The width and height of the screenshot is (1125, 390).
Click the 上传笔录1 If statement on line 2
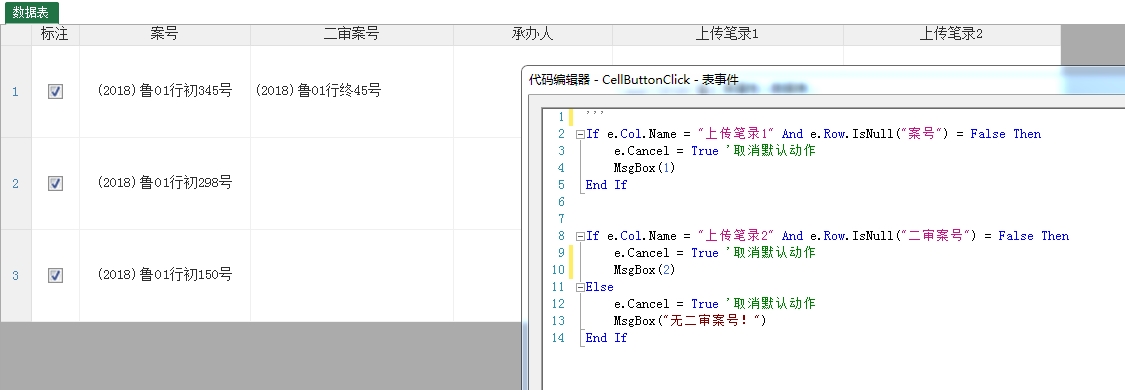click(814, 134)
